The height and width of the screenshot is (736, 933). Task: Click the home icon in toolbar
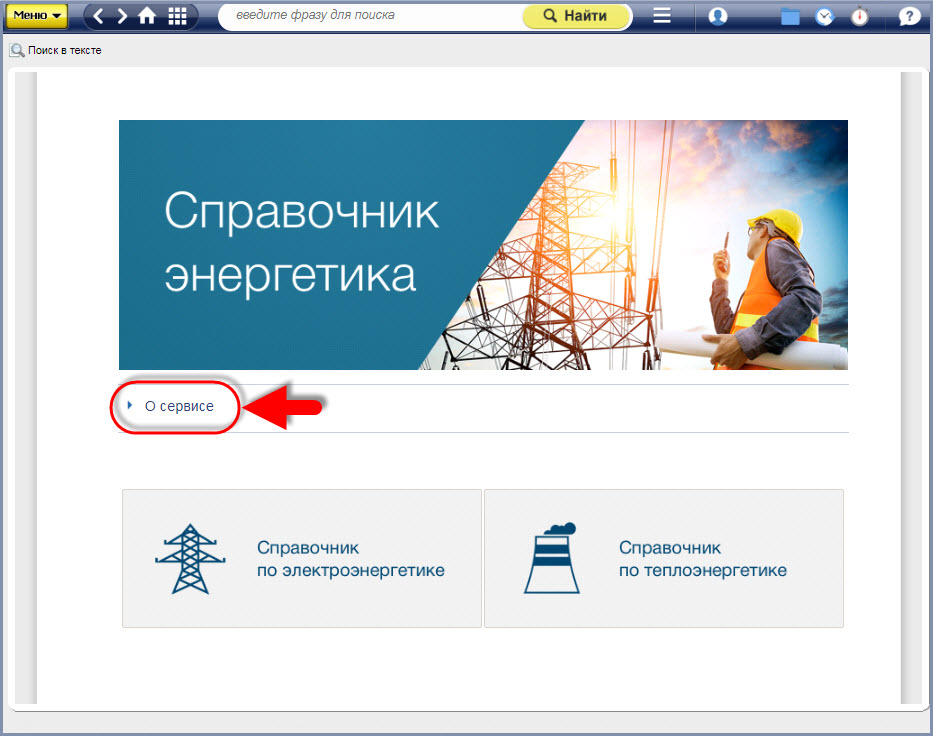pos(147,16)
